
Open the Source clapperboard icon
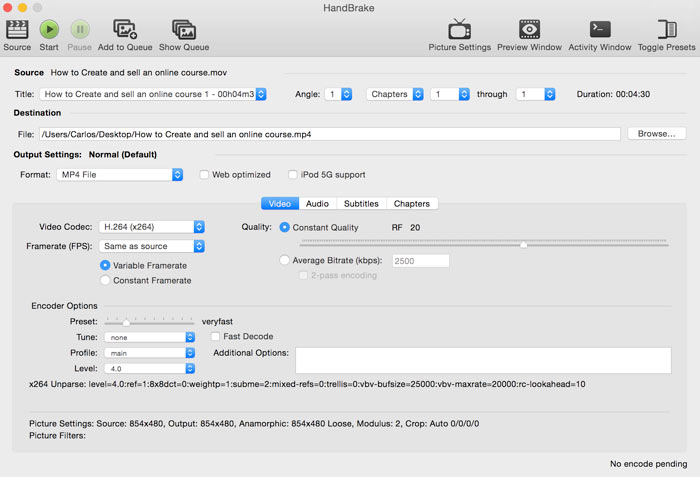[x=17, y=30]
